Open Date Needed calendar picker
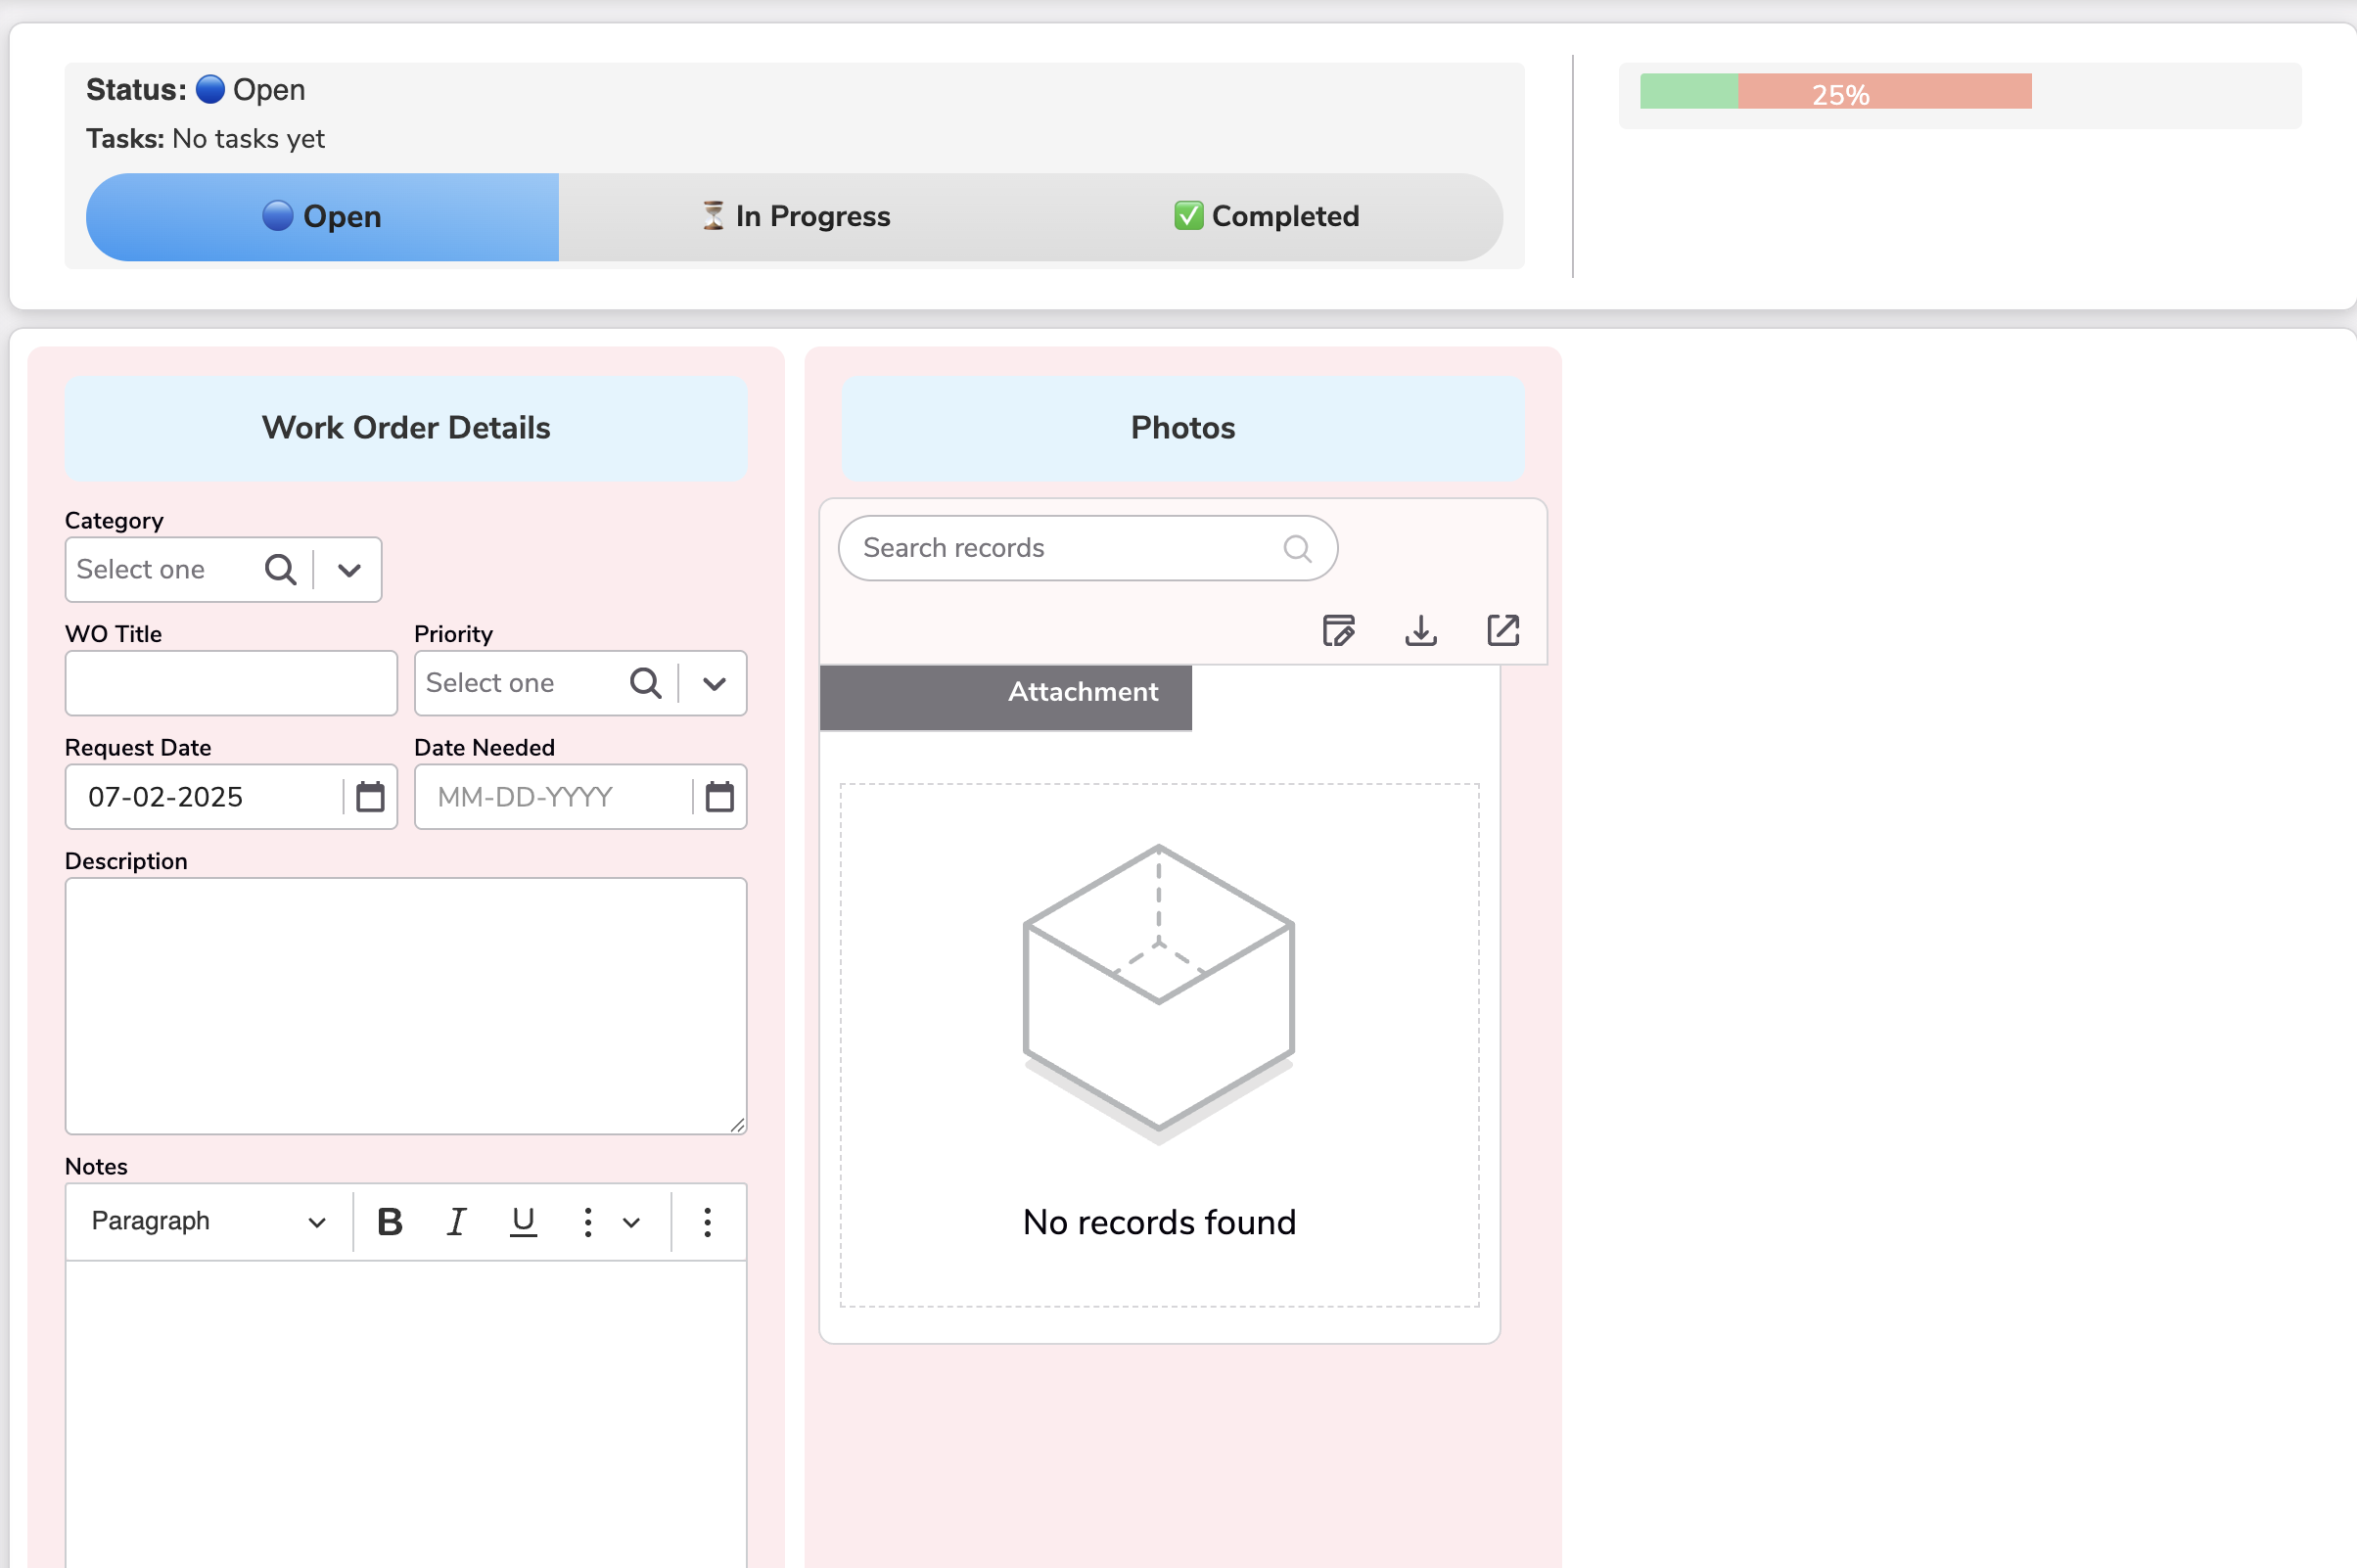 coord(719,797)
